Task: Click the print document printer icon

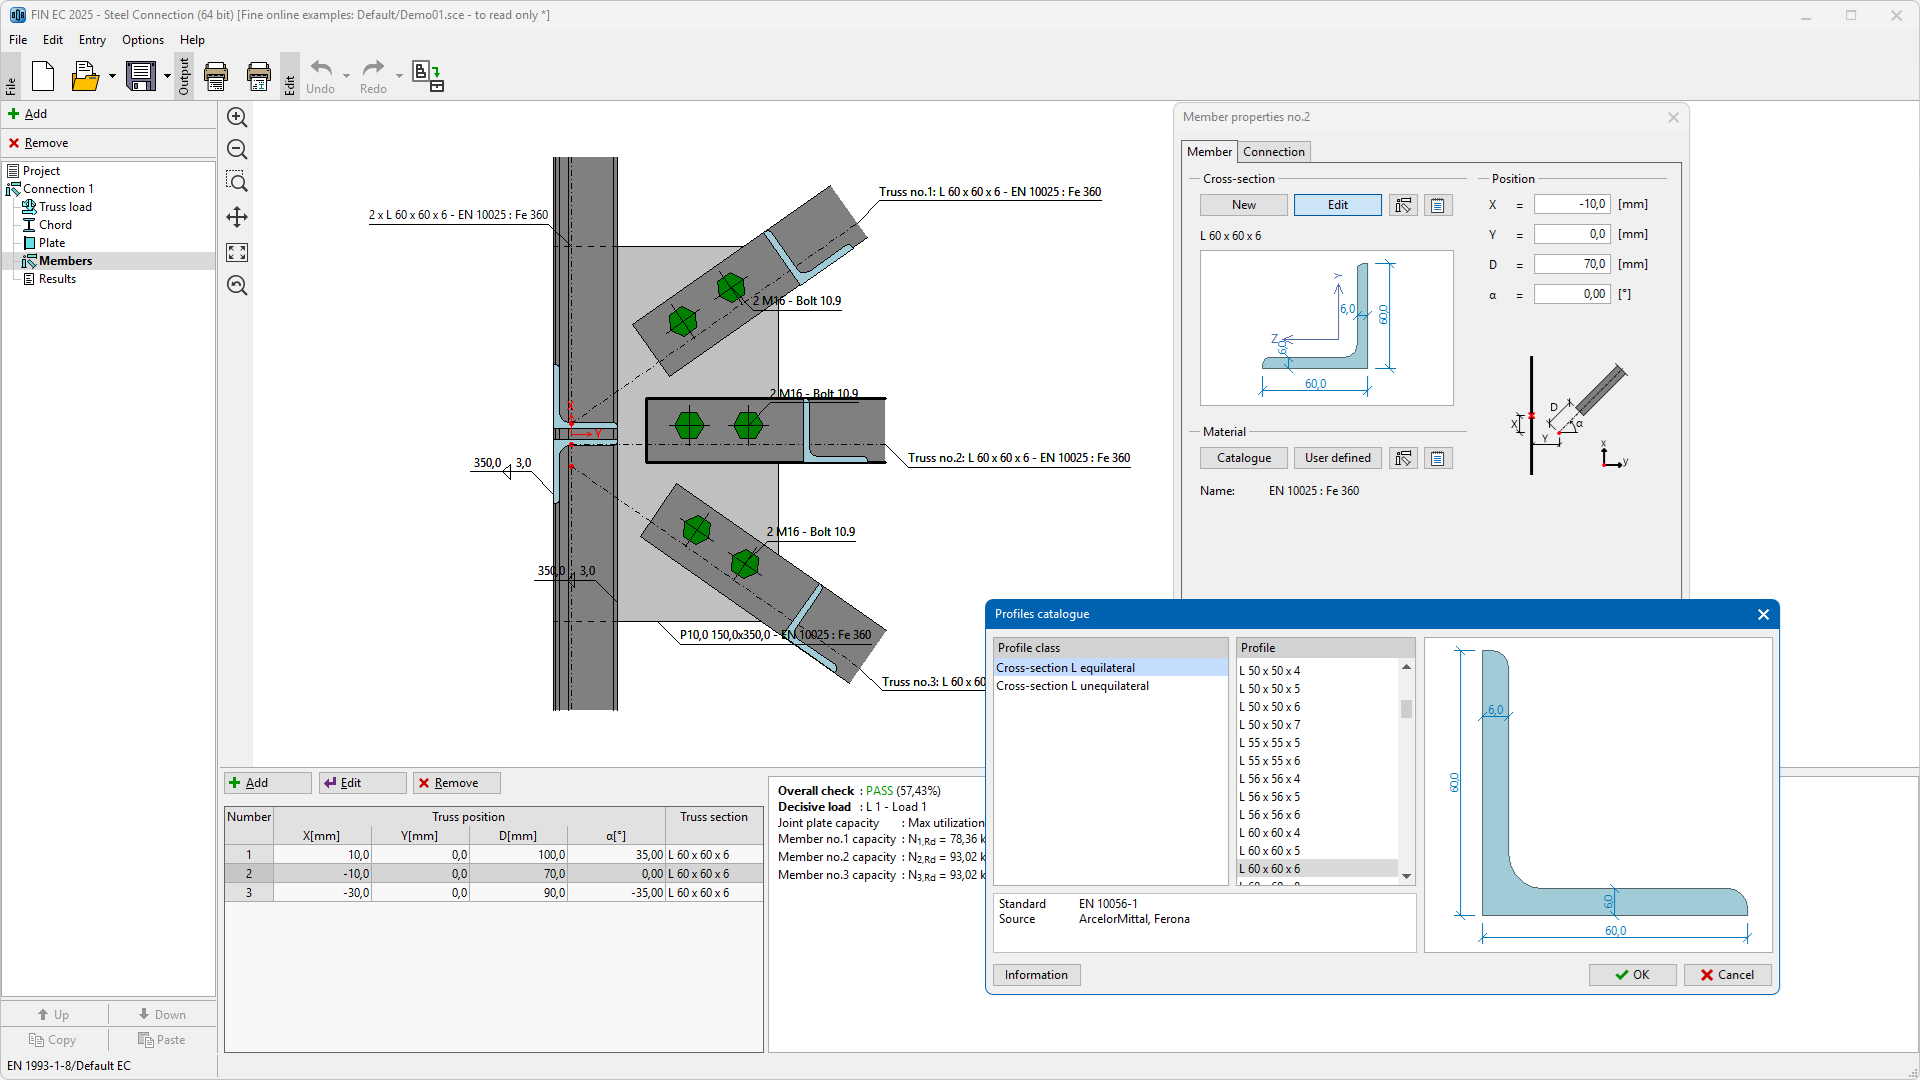Action: coord(216,76)
